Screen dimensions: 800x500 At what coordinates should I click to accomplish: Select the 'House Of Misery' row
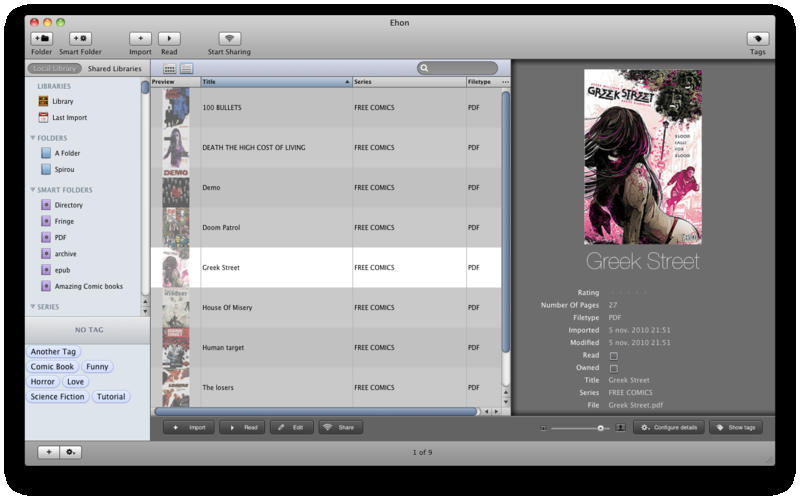tap(326, 308)
